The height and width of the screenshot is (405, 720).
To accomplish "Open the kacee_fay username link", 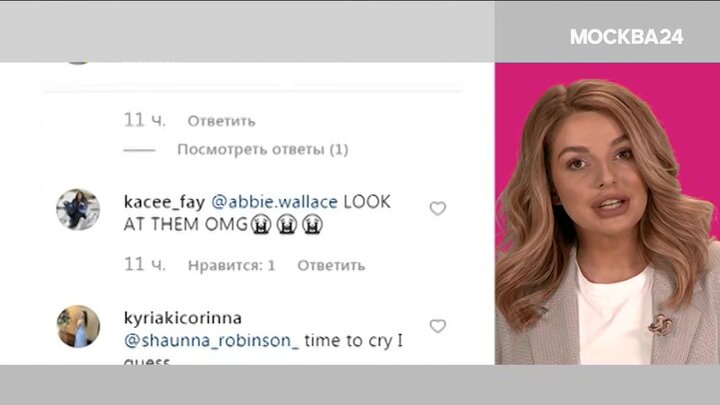I will (x=164, y=202).
